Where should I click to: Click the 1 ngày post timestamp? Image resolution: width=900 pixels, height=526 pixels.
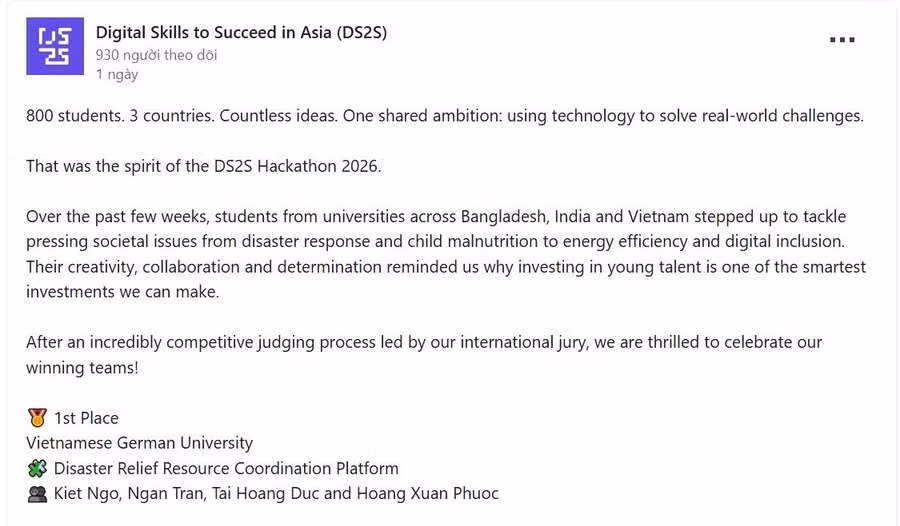[117, 74]
